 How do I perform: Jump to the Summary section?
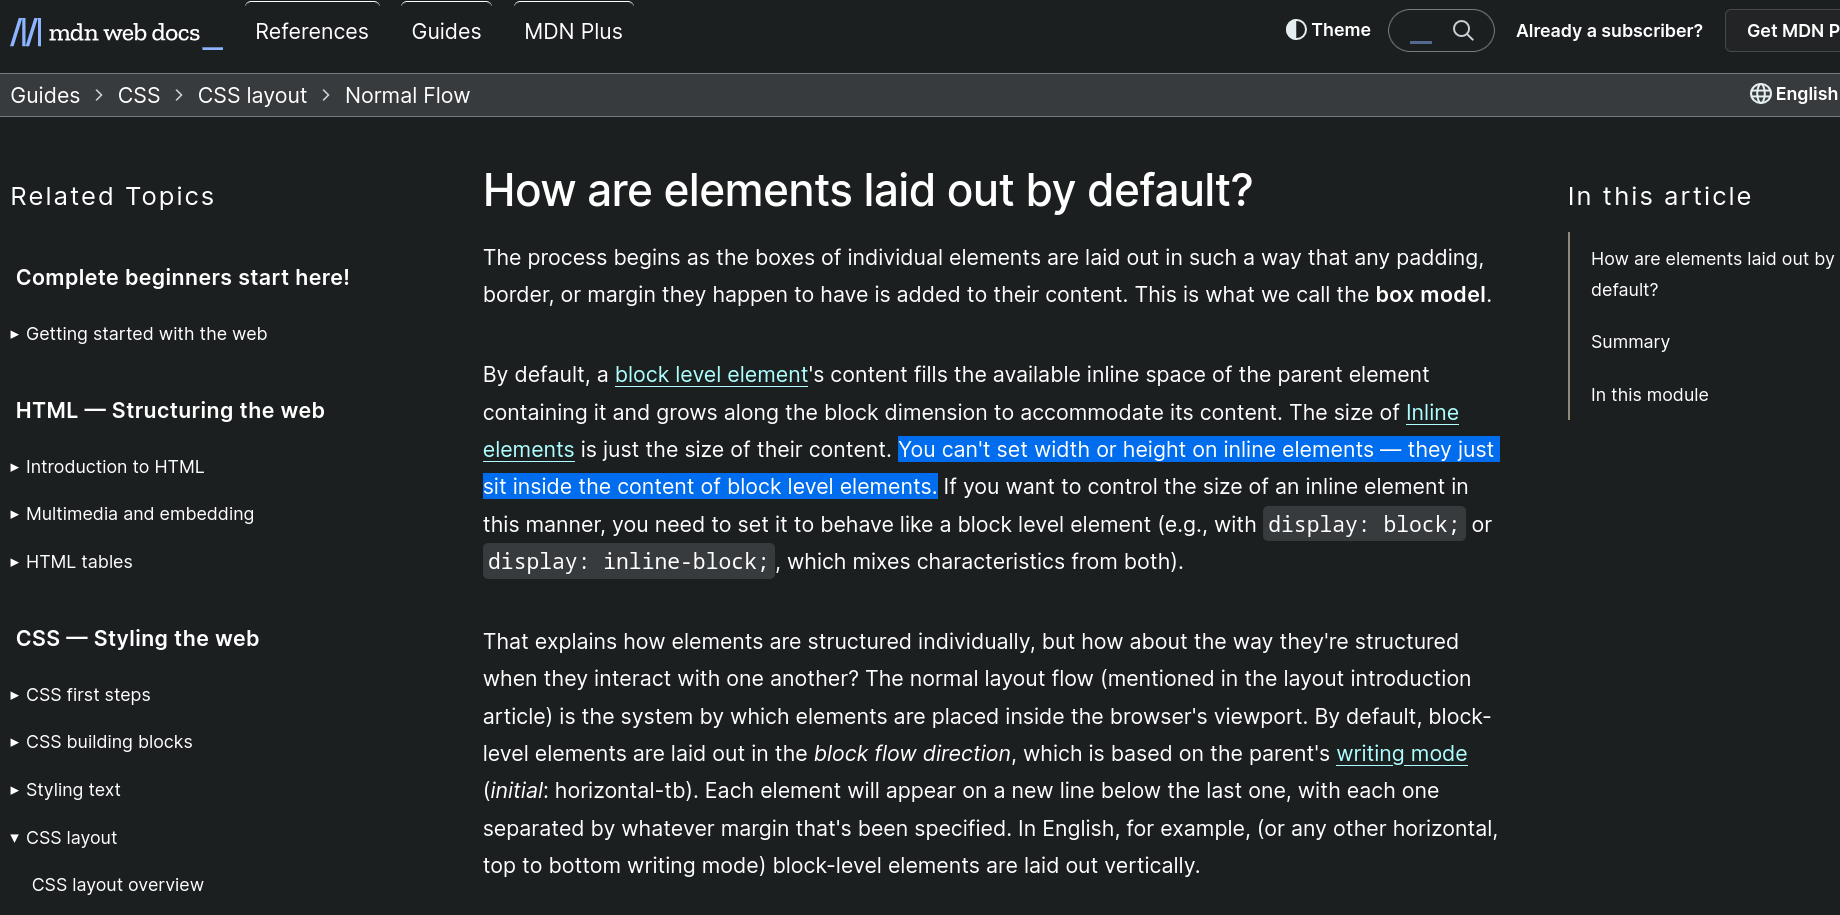tap(1629, 341)
